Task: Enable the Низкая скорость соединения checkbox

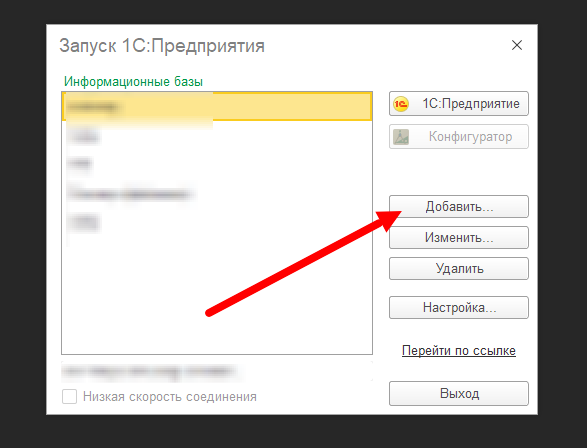Action: pos(70,397)
